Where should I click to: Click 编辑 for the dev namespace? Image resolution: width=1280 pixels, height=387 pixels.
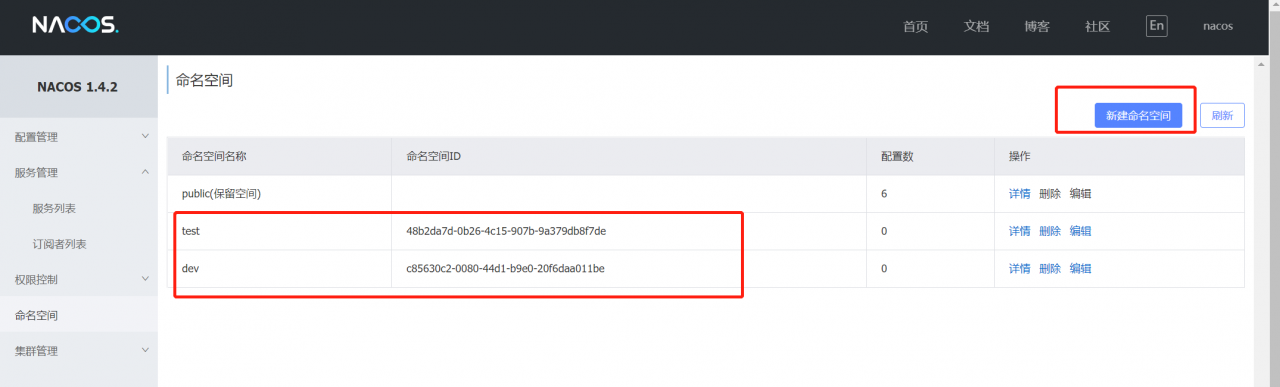[1080, 268]
